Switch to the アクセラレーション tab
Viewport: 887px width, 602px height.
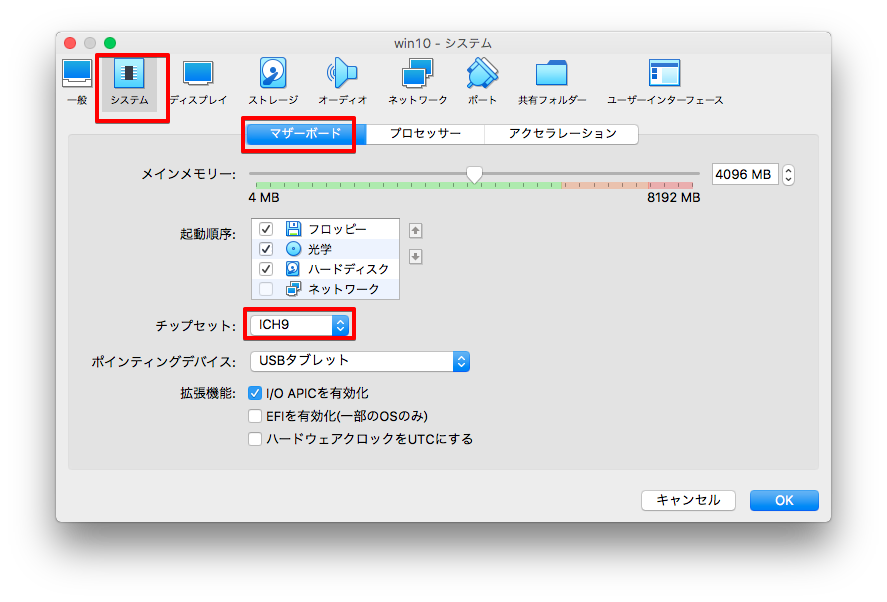tap(562, 134)
